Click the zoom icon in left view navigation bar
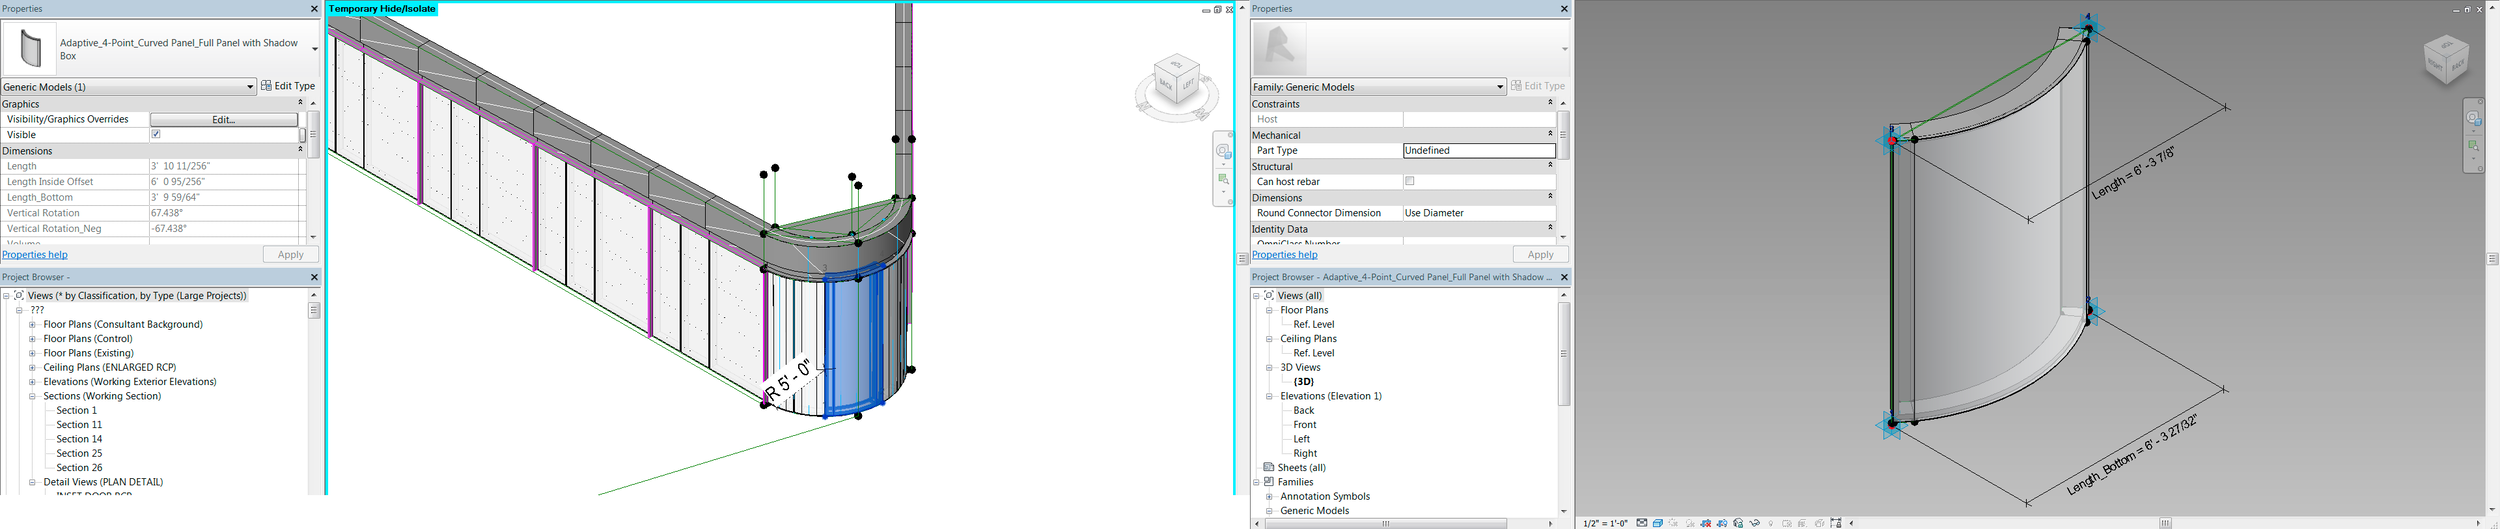This screenshot has height=529, width=2500. click(x=1223, y=179)
